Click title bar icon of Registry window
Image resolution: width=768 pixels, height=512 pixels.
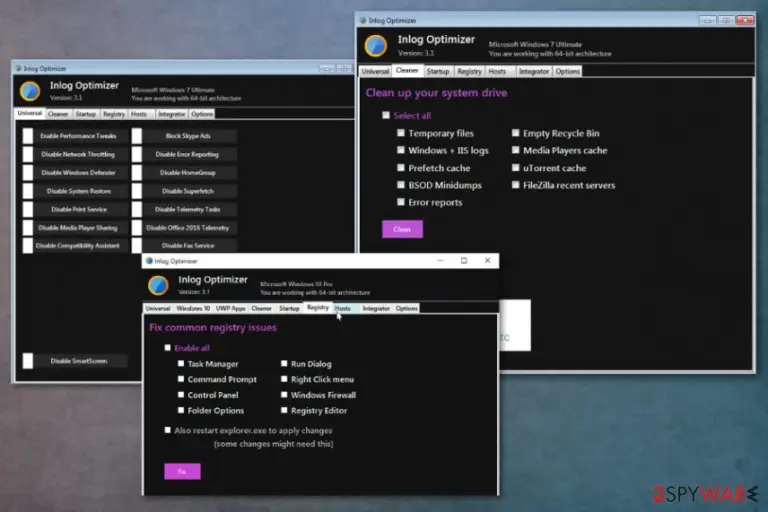(149, 261)
